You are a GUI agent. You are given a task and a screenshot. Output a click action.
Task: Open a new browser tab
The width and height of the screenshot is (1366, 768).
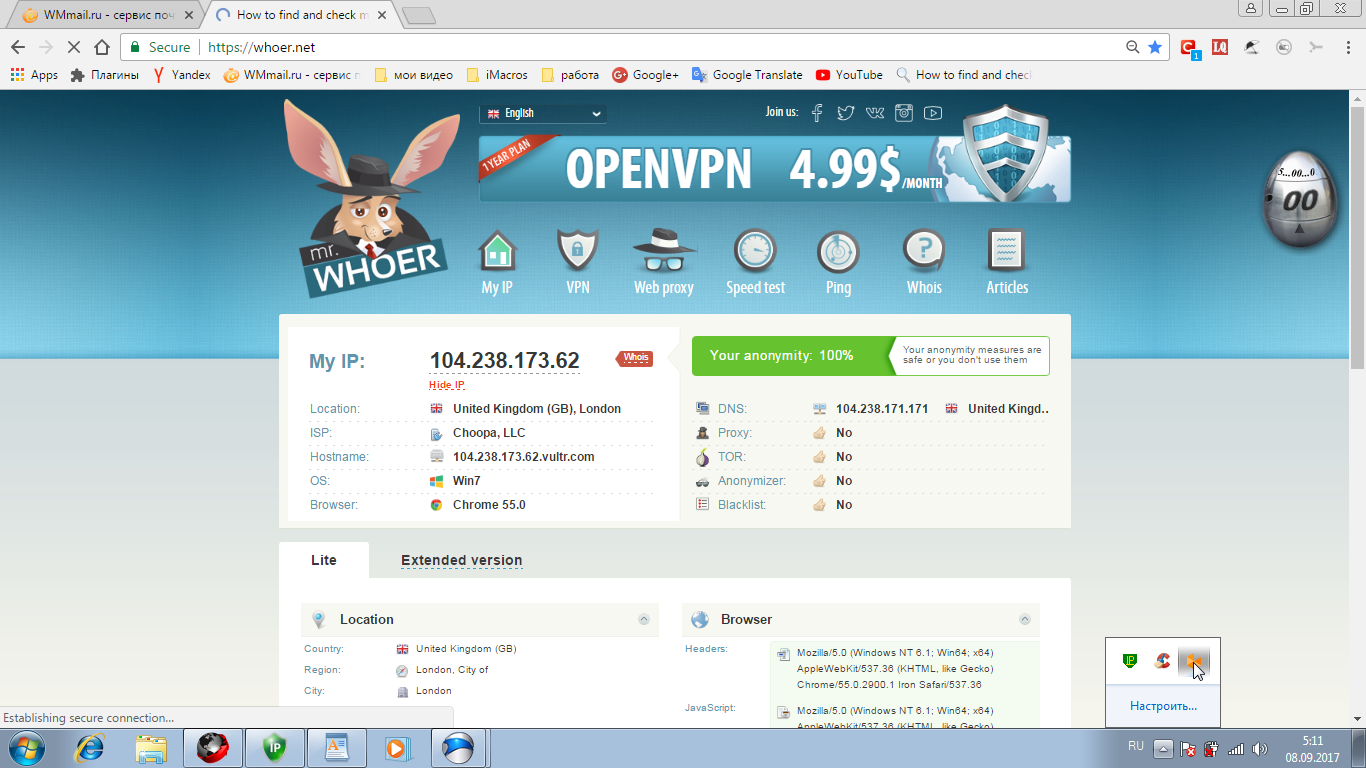coord(418,15)
